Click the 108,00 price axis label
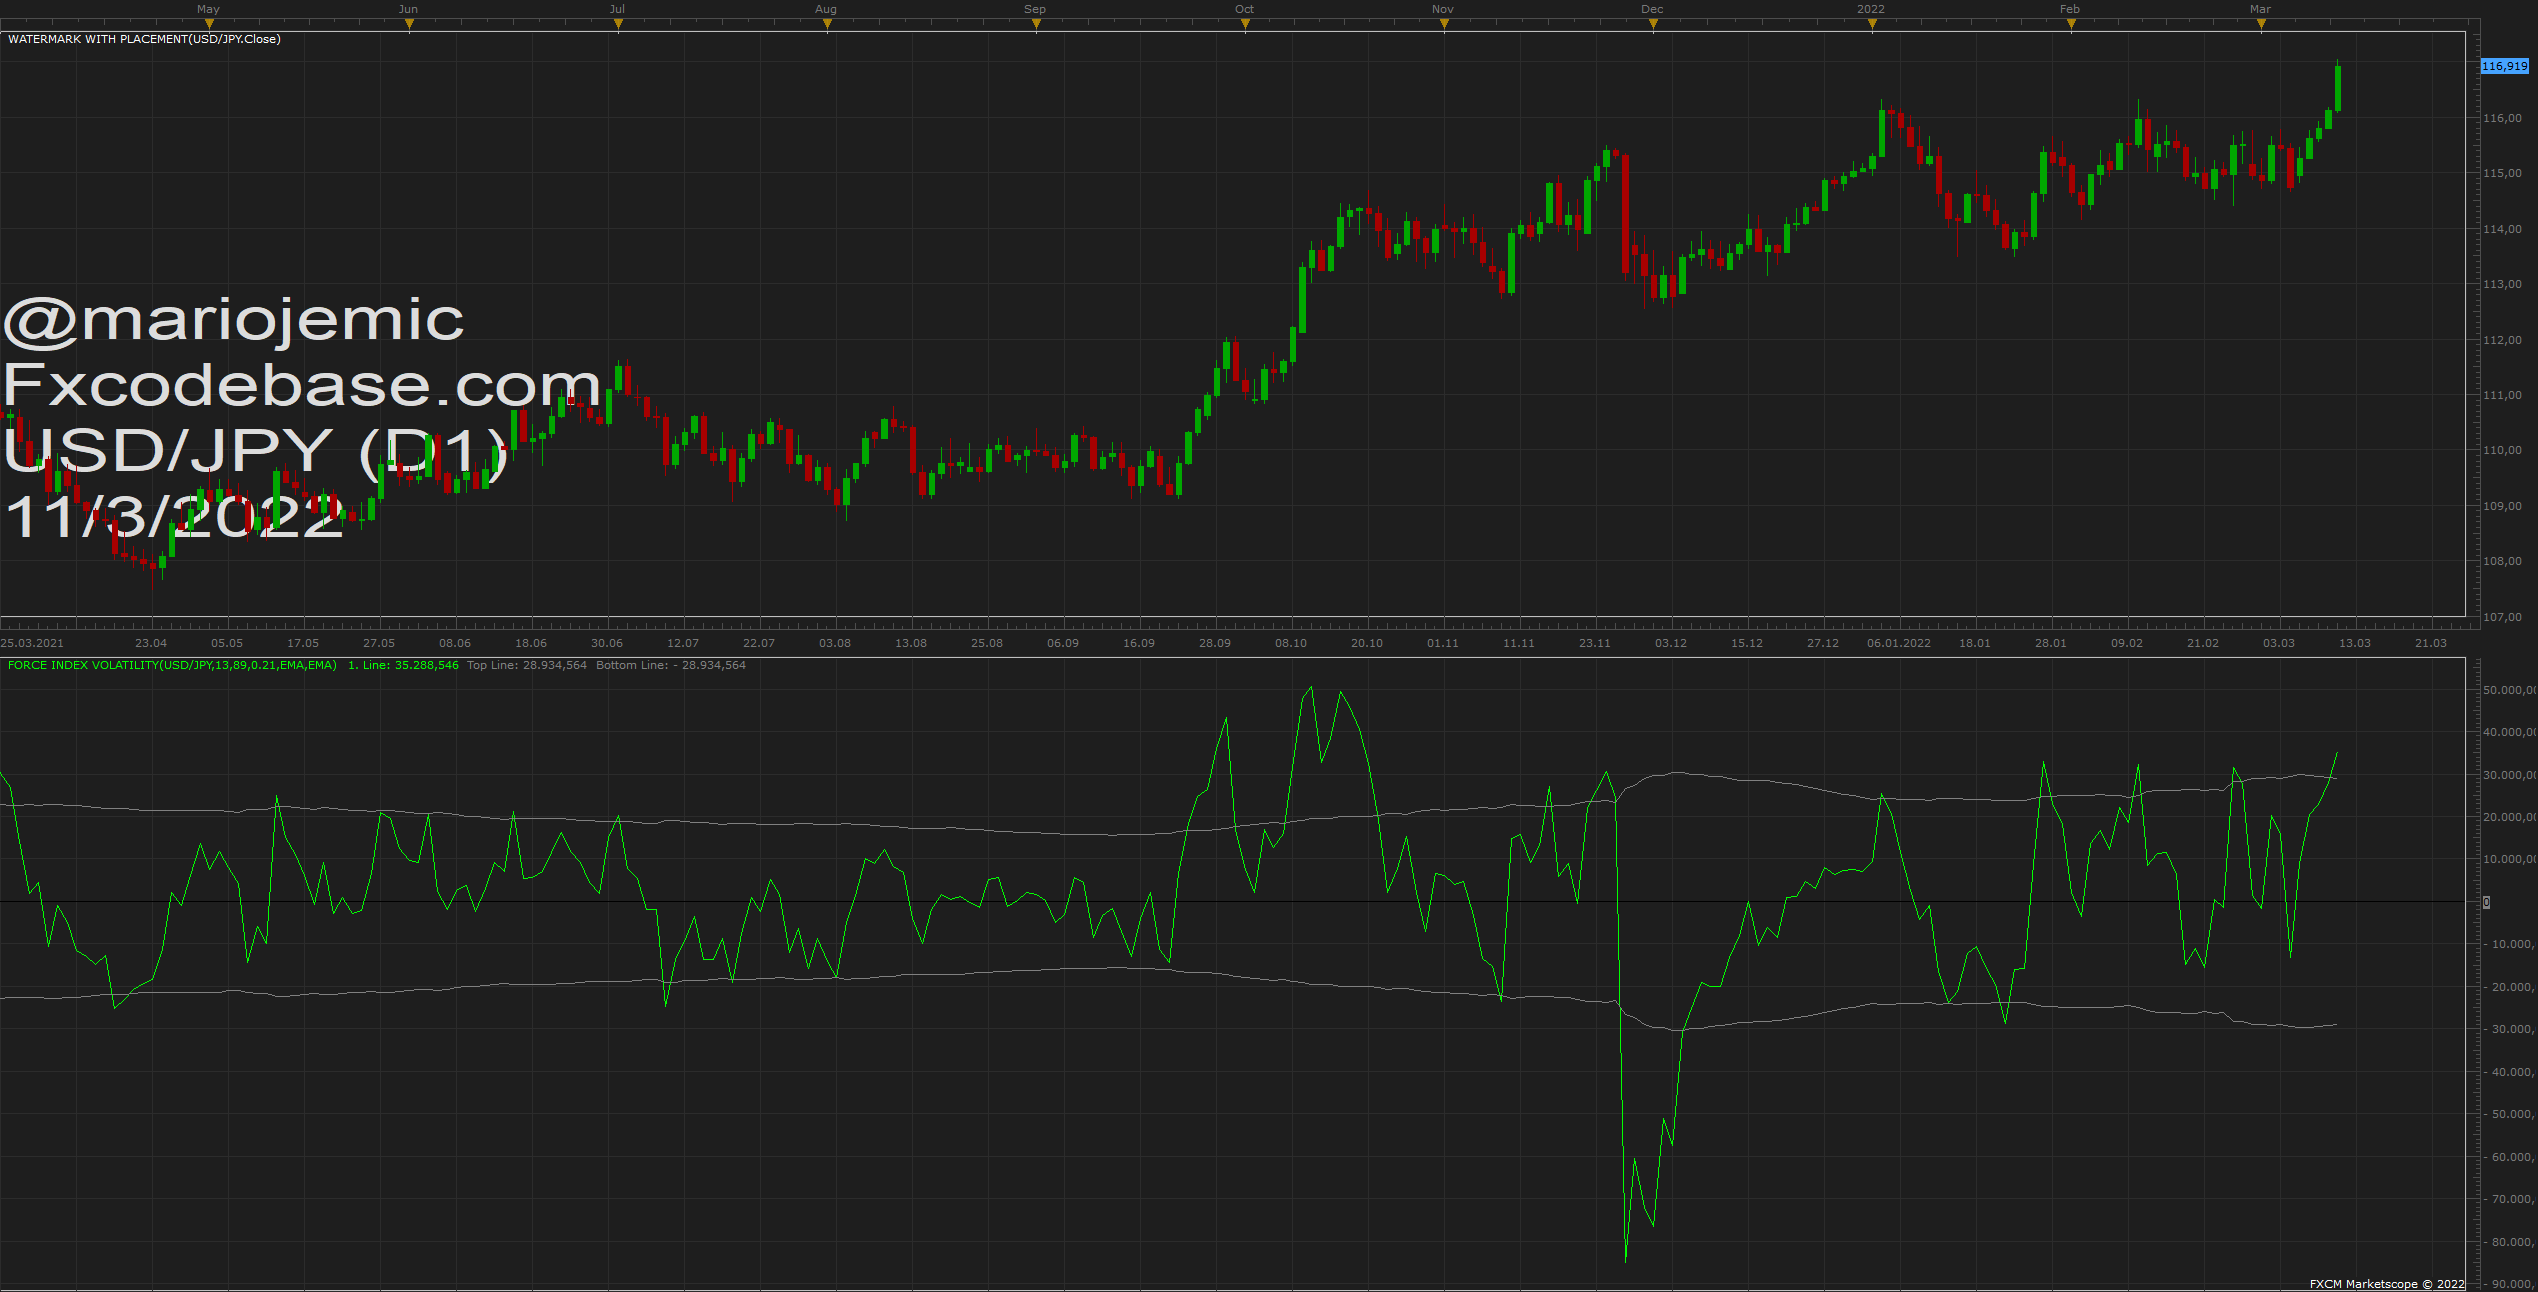This screenshot has width=2538, height=1292. point(2502,561)
